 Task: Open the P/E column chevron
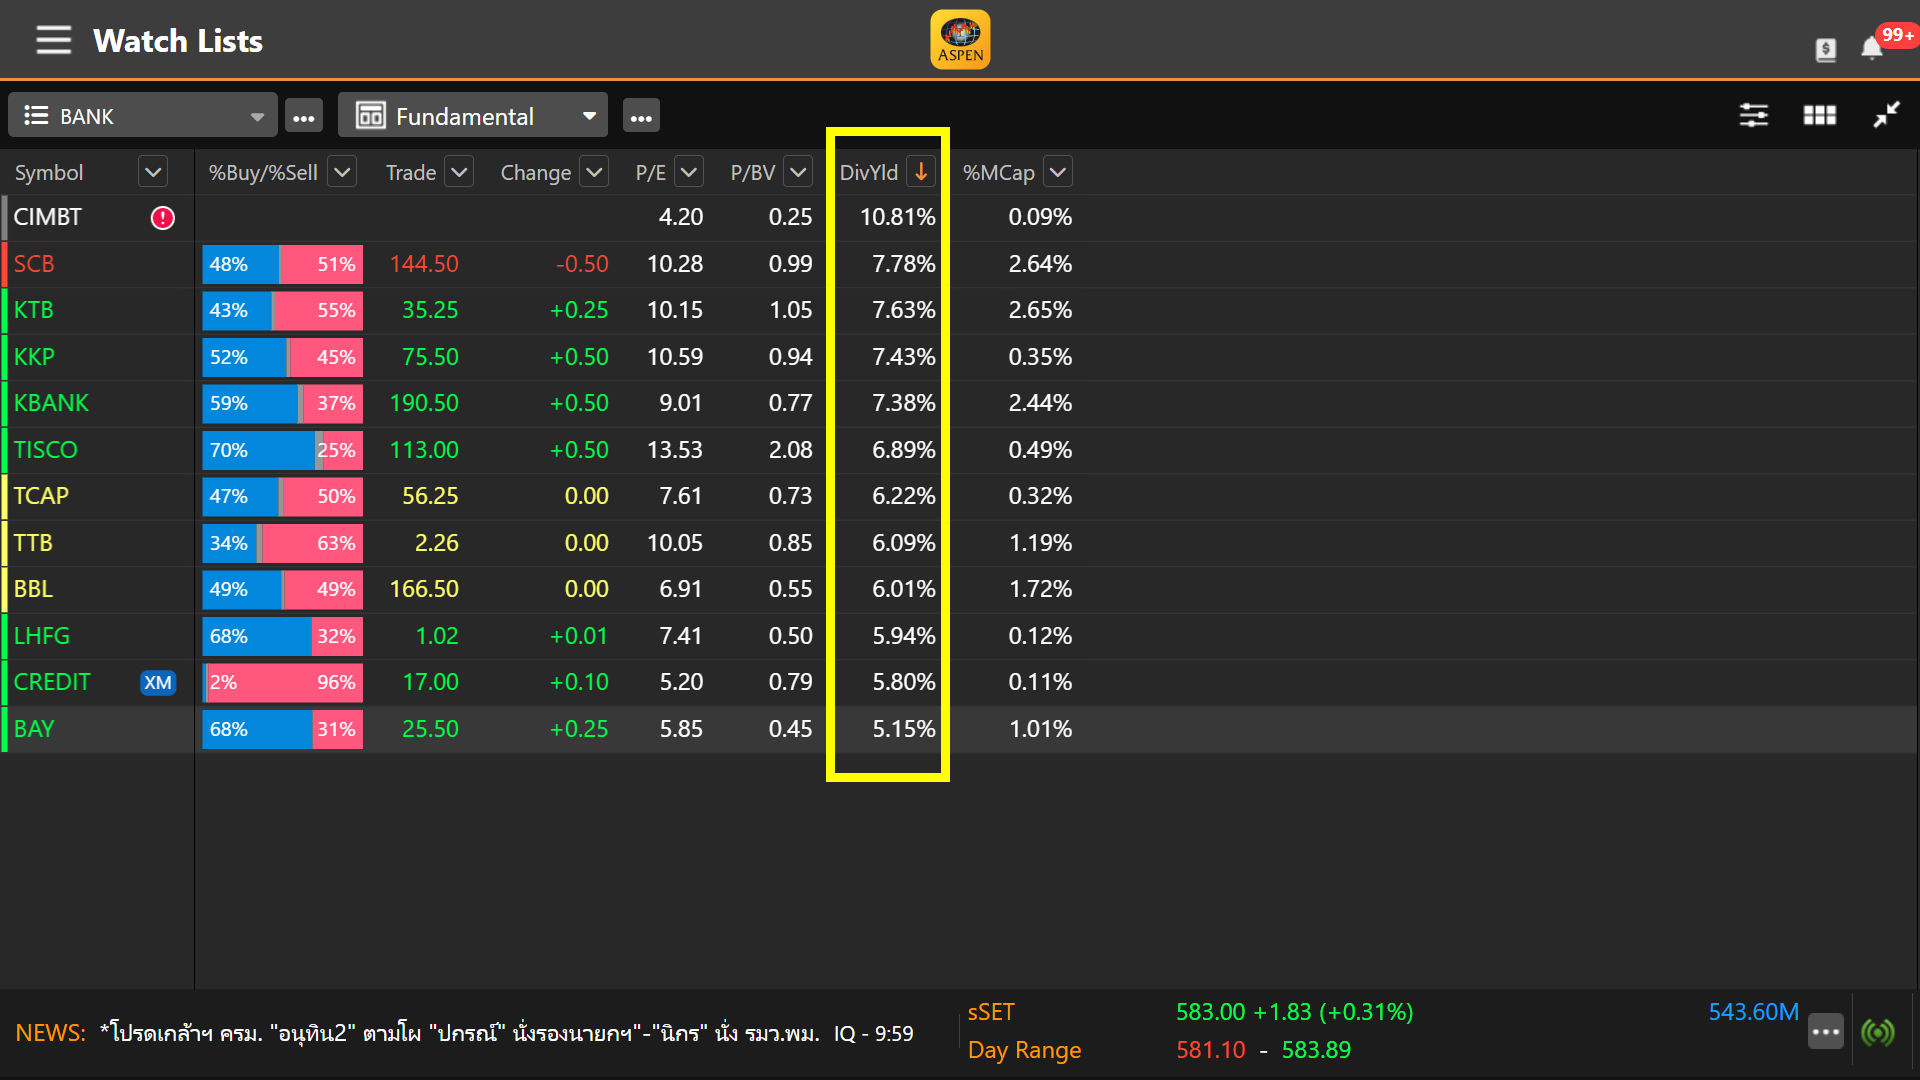[x=689, y=172]
